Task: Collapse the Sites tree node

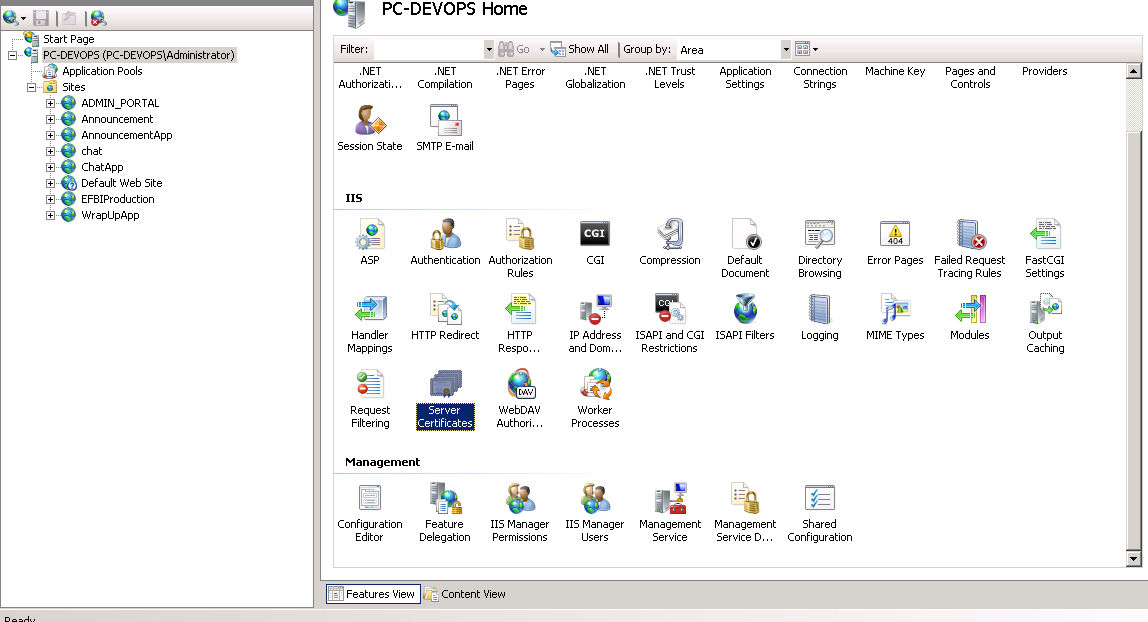Action: [32, 87]
